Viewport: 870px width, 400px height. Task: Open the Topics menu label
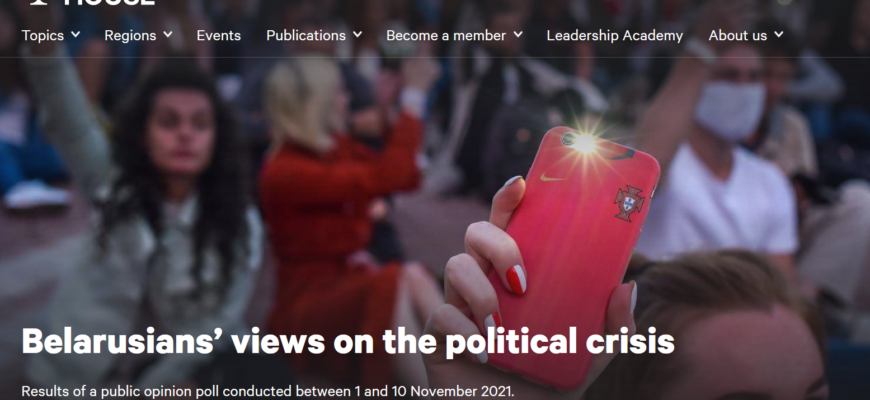pos(43,36)
